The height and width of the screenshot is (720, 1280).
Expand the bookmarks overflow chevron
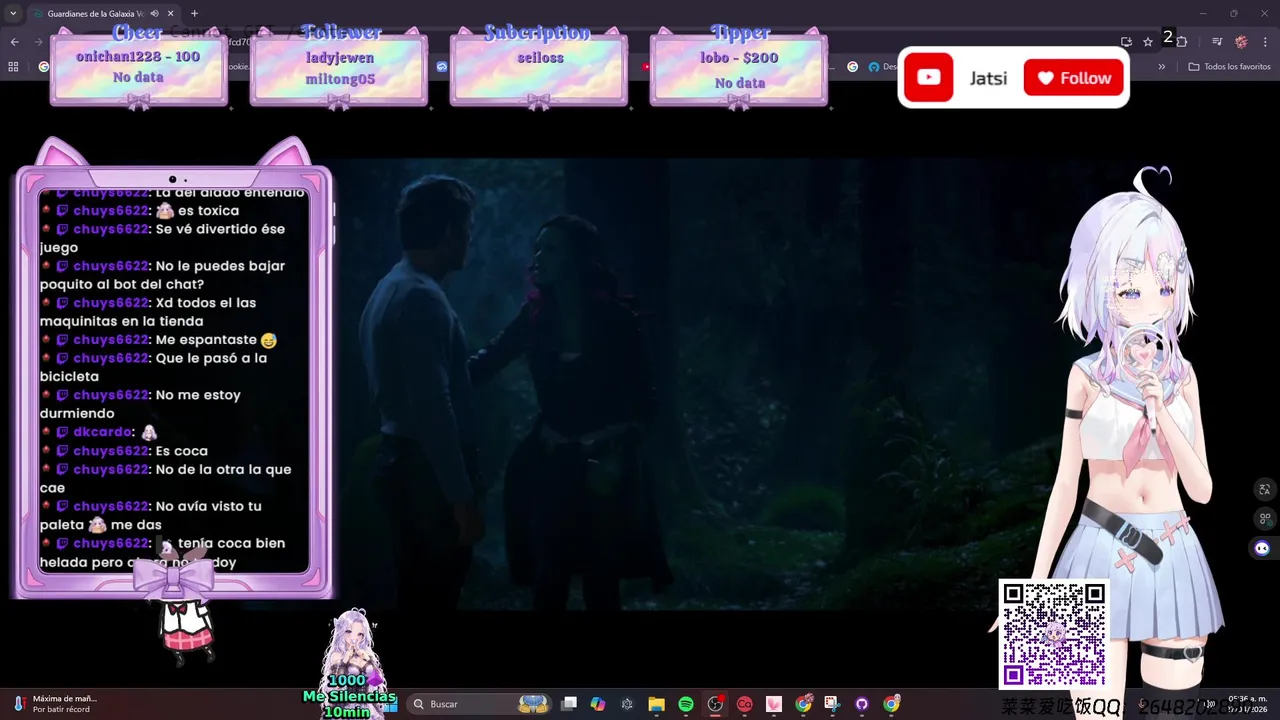[1162, 67]
